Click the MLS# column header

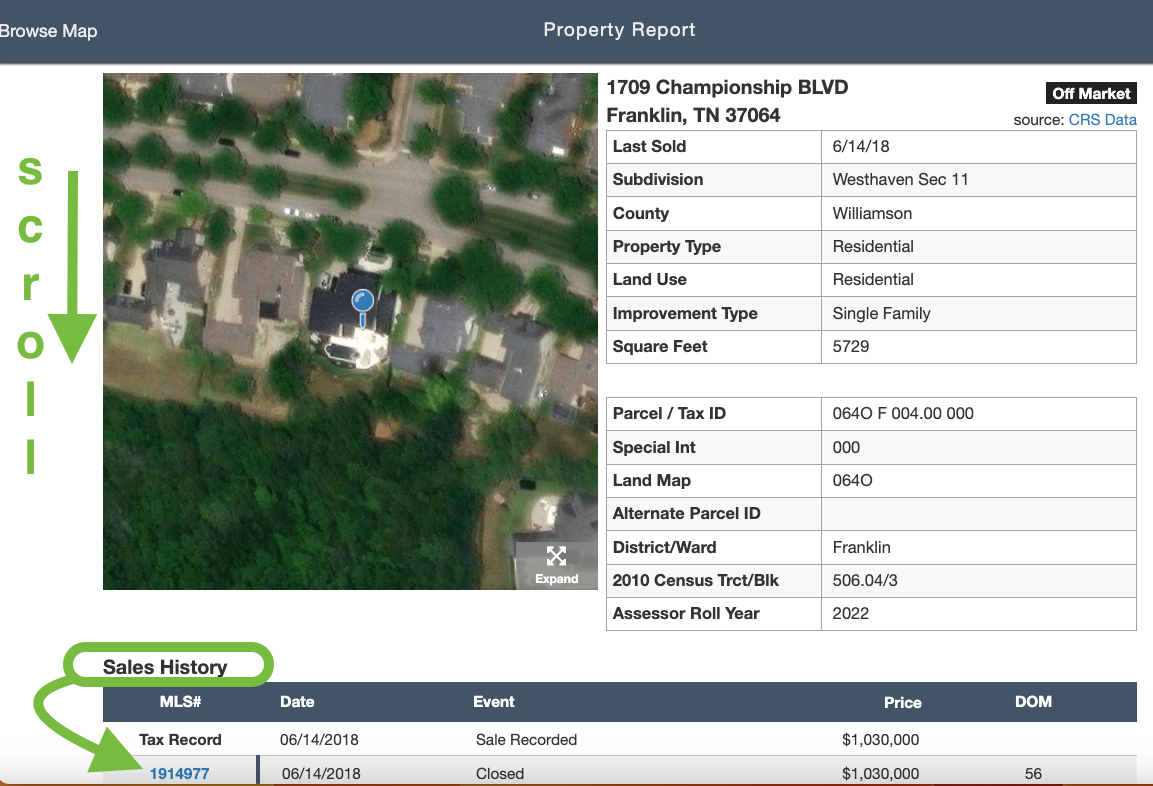pyautogui.click(x=180, y=702)
